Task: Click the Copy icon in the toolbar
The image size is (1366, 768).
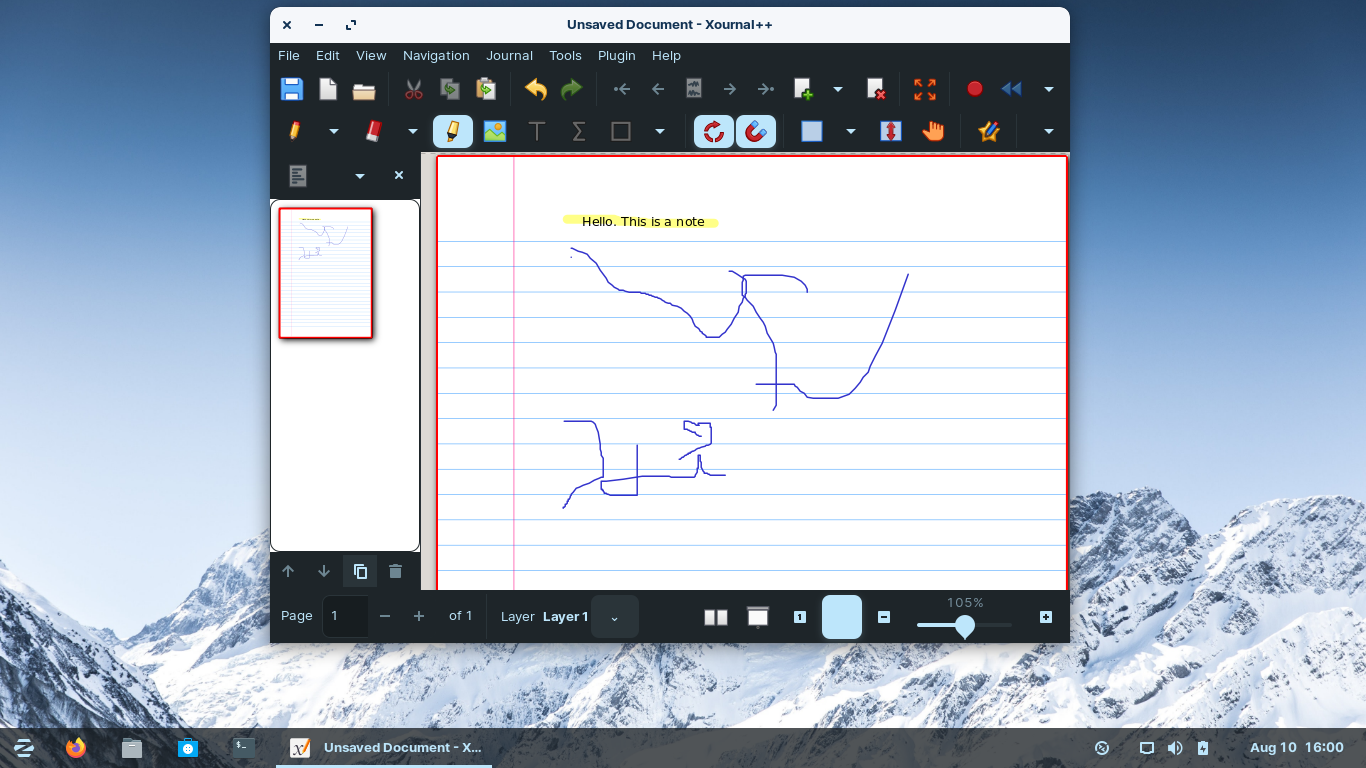Action: pyautogui.click(x=450, y=90)
